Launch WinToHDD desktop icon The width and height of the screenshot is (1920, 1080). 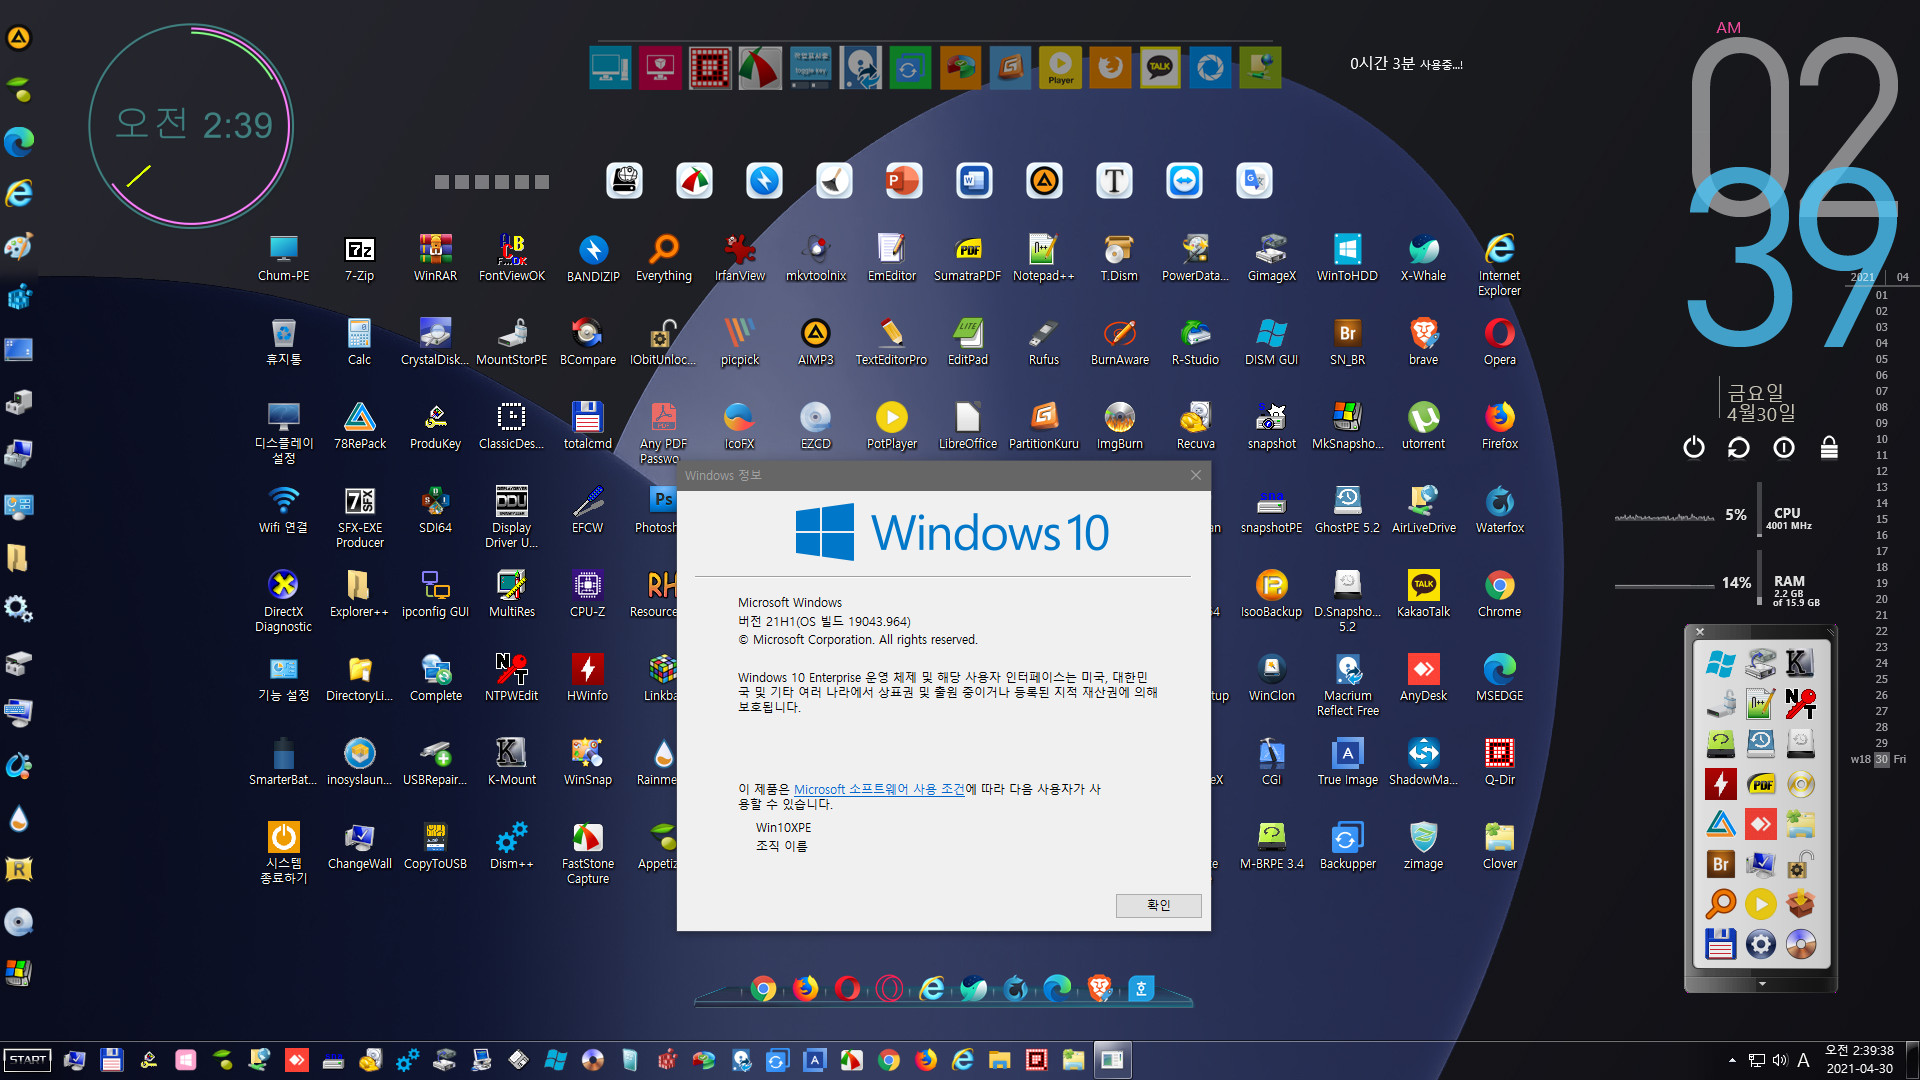click(1347, 257)
